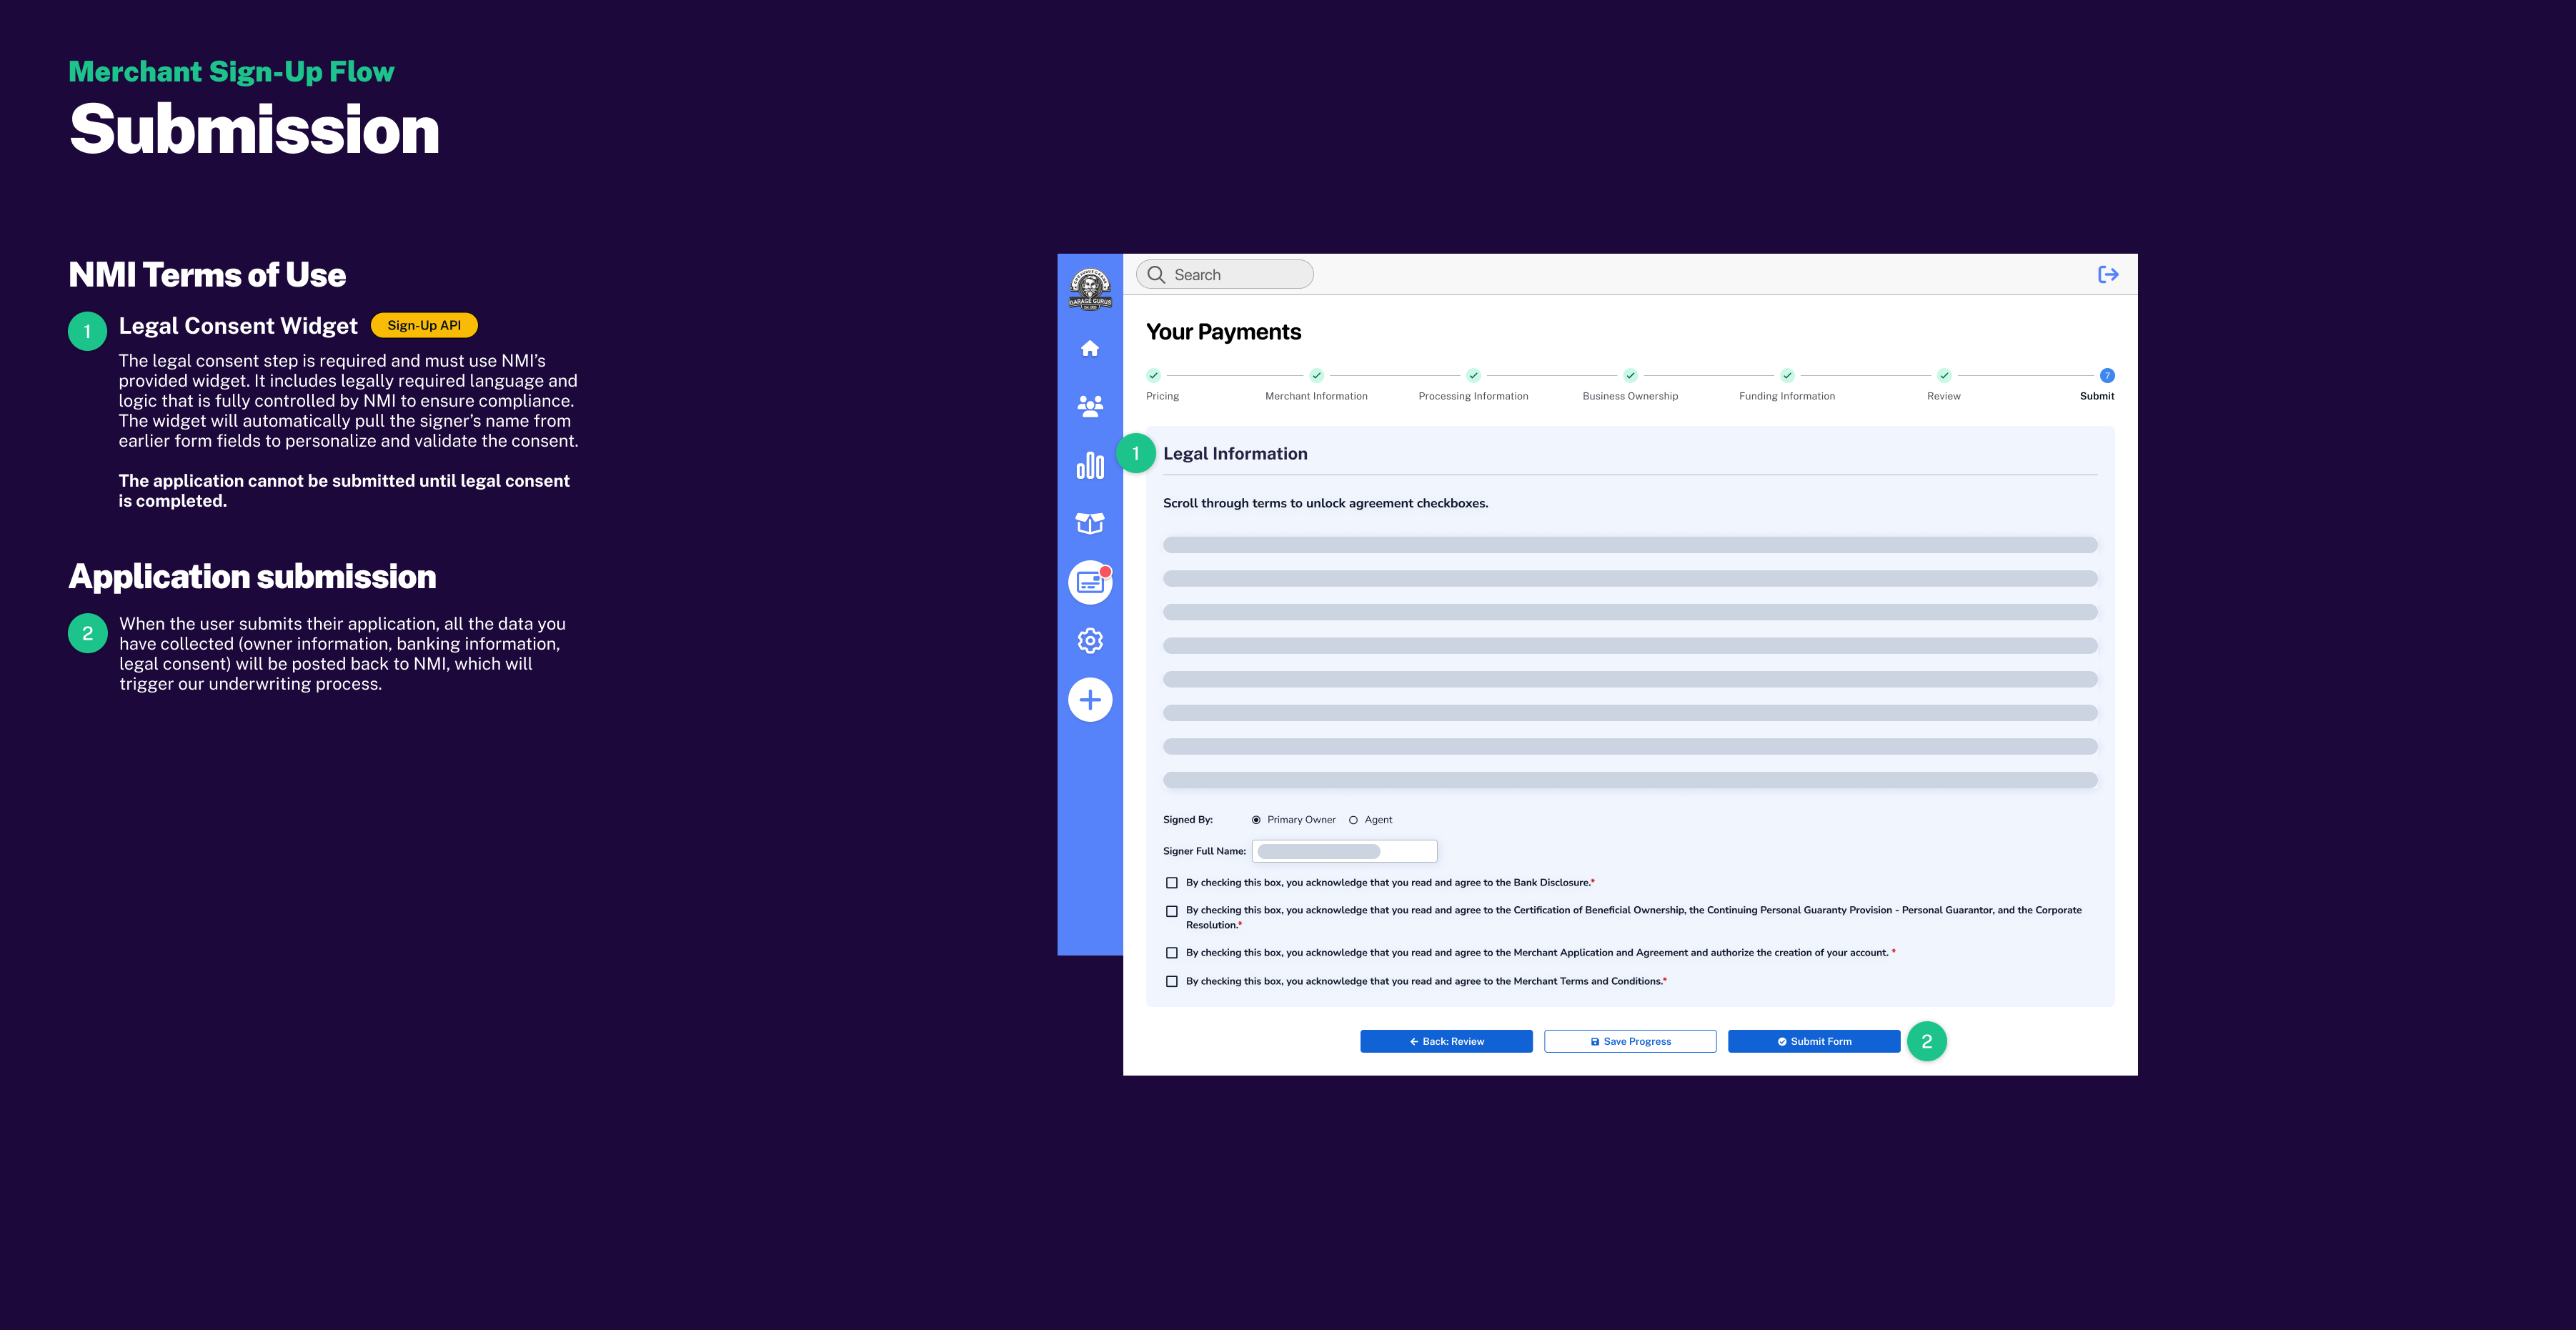This screenshot has height=1330, width=2576.
Task: Select the Primary Owner radio button
Action: [x=1256, y=820]
